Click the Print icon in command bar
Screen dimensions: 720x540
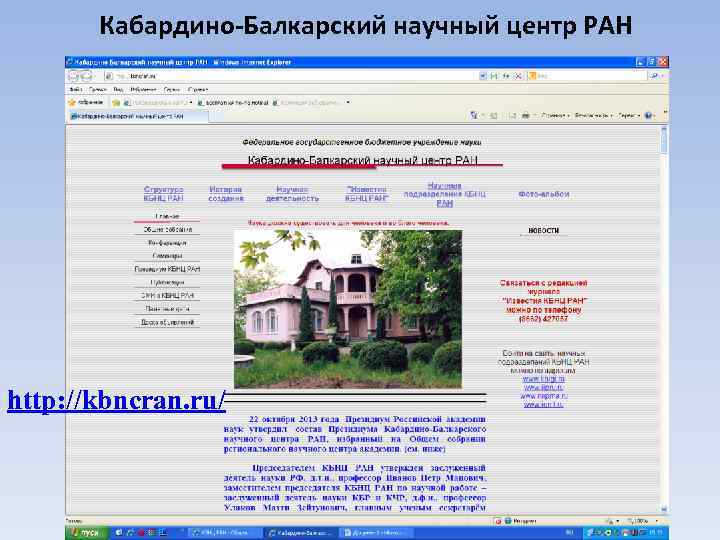[x=525, y=116]
